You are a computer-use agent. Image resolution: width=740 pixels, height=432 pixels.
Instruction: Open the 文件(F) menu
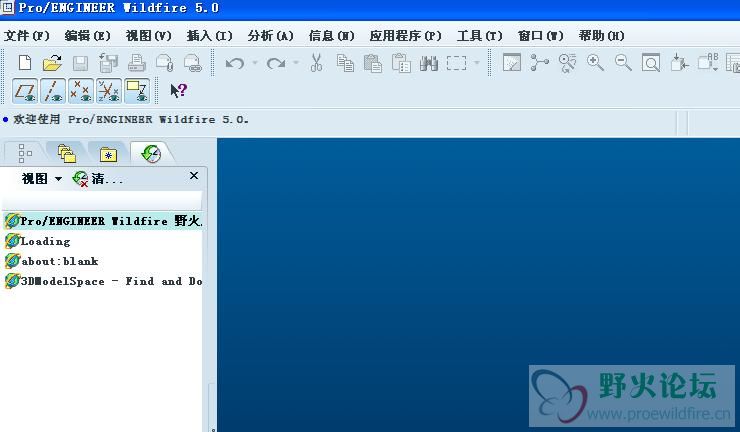(26, 35)
